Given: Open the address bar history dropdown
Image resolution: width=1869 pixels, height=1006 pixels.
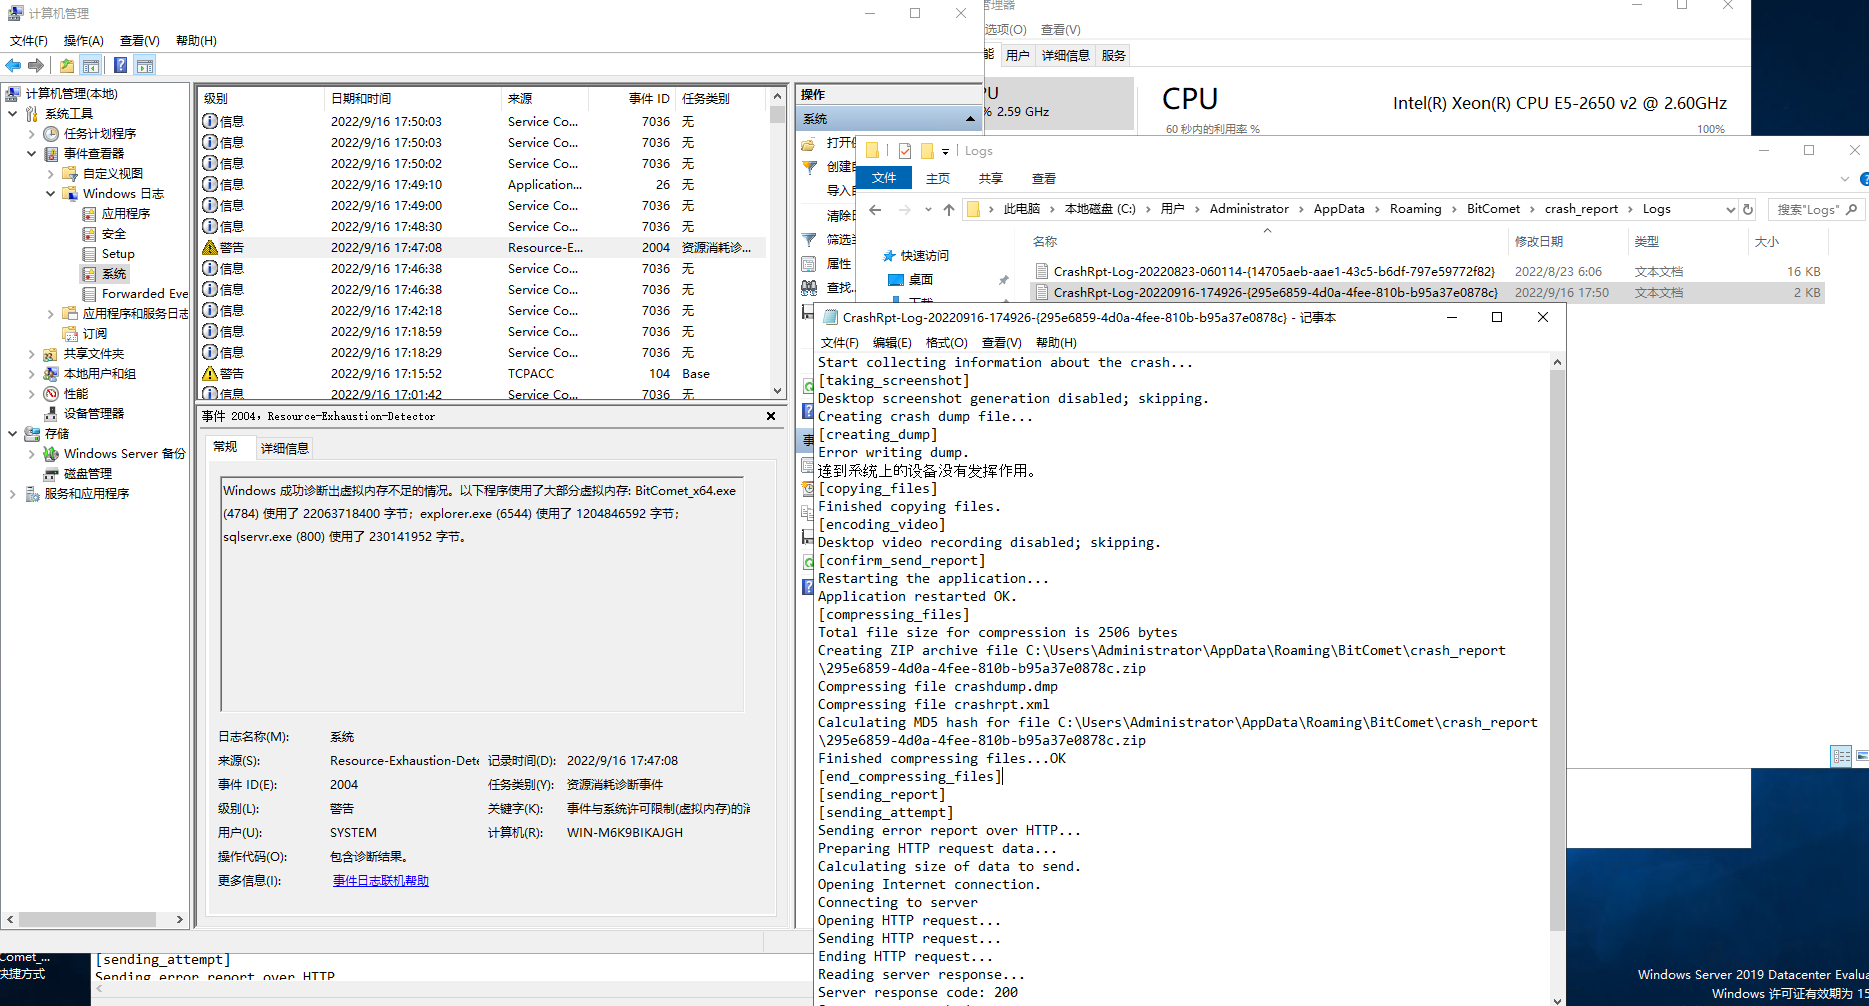Looking at the screenshot, I should (1730, 209).
